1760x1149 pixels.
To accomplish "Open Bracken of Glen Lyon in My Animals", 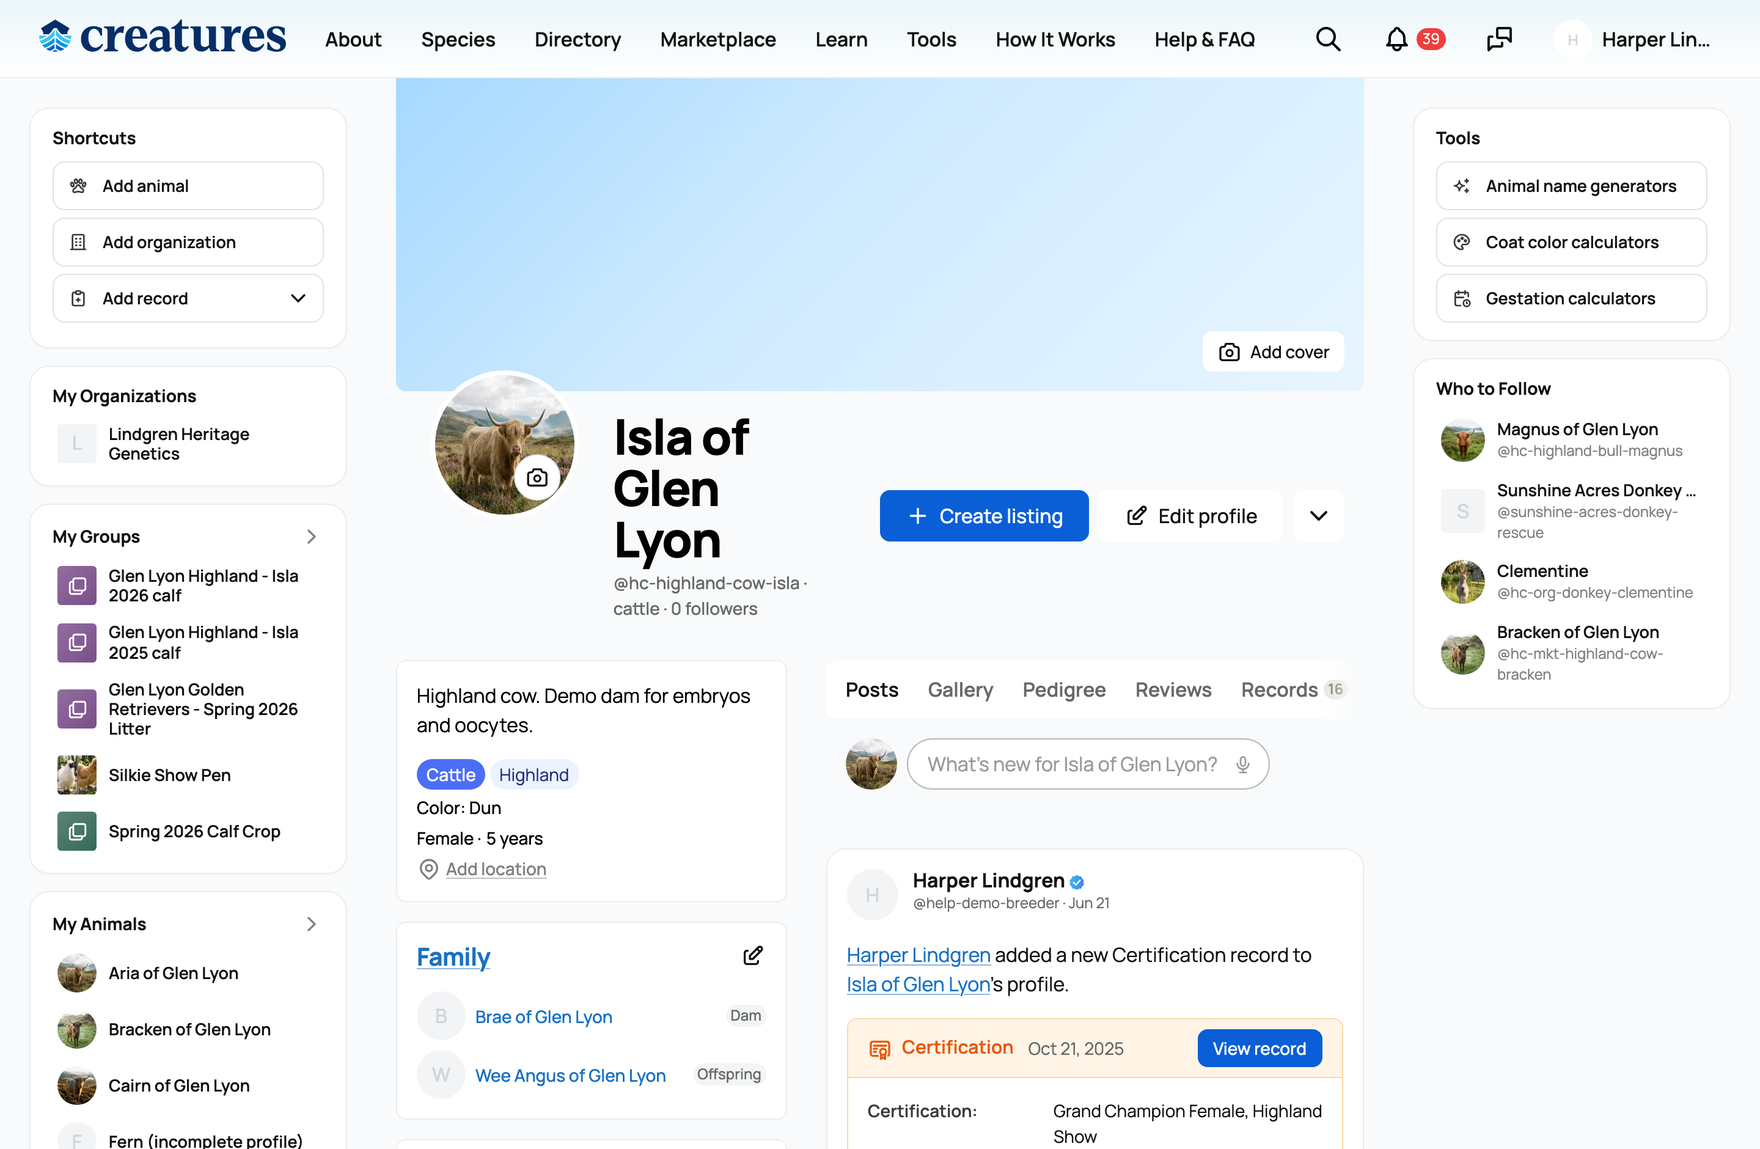I will click(x=189, y=1029).
